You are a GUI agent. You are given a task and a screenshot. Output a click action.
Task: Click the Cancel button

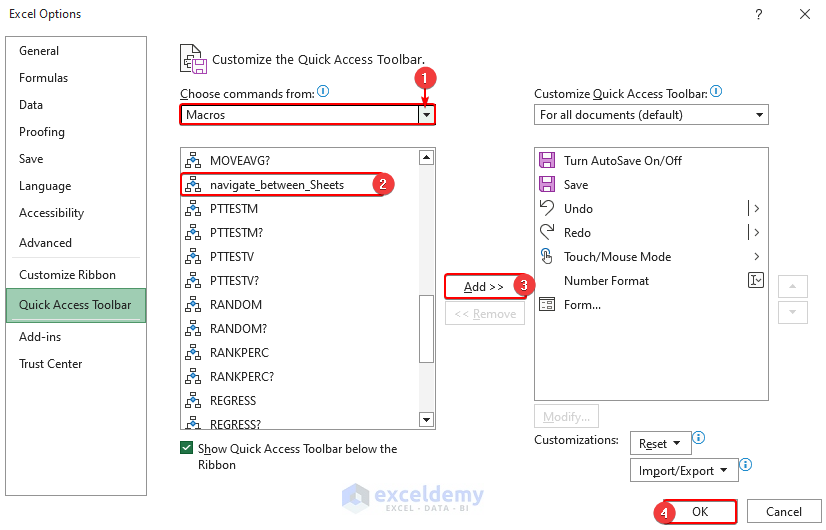coord(783,512)
